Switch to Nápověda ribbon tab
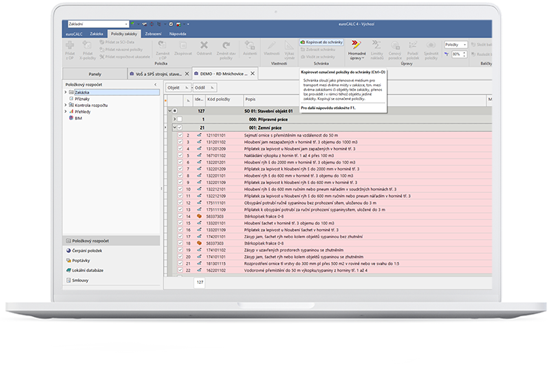This screenshot has width=550, height=382. pos(177,34)
